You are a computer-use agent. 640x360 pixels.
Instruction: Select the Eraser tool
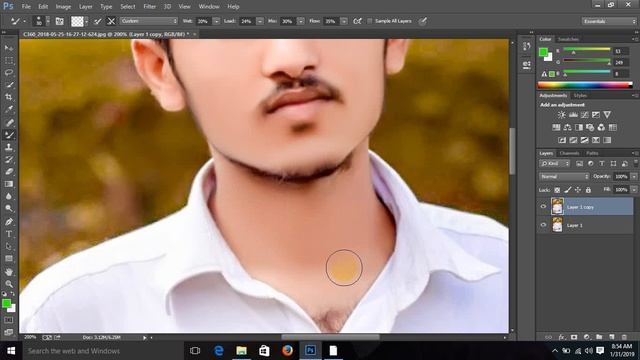coord(9,171)
